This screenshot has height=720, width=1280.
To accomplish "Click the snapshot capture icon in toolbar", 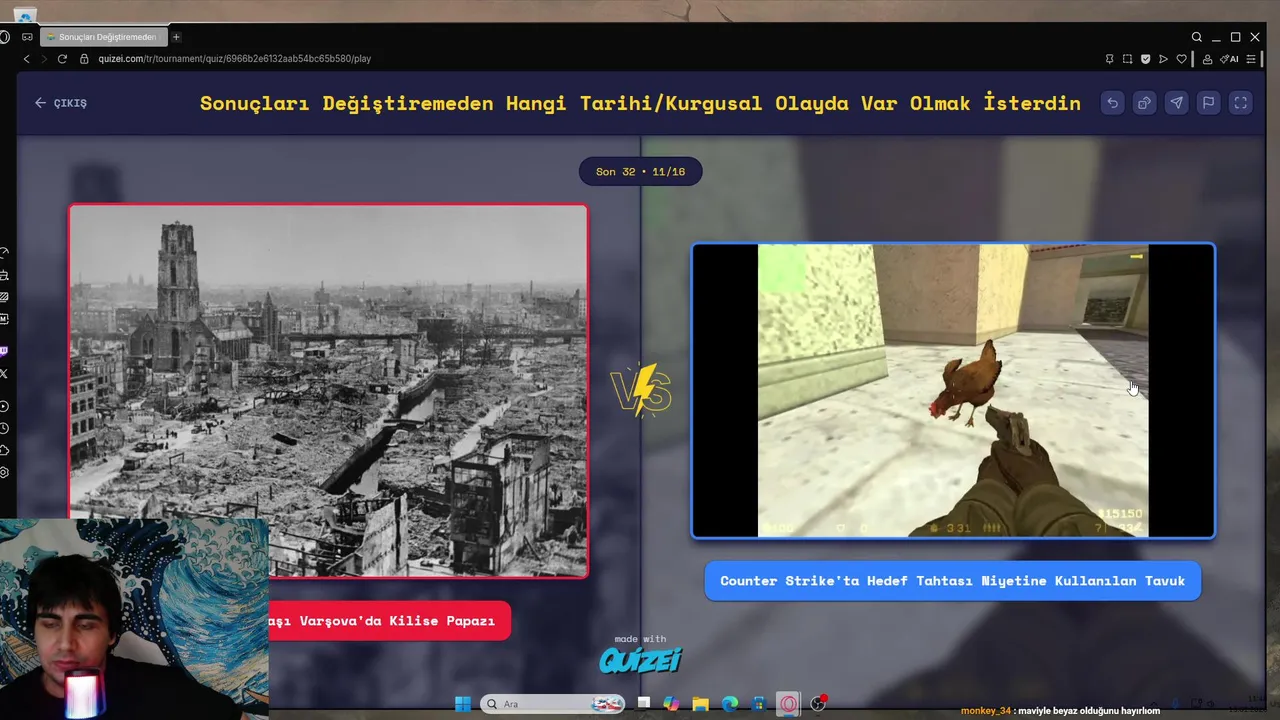I will click(1127, 59).
